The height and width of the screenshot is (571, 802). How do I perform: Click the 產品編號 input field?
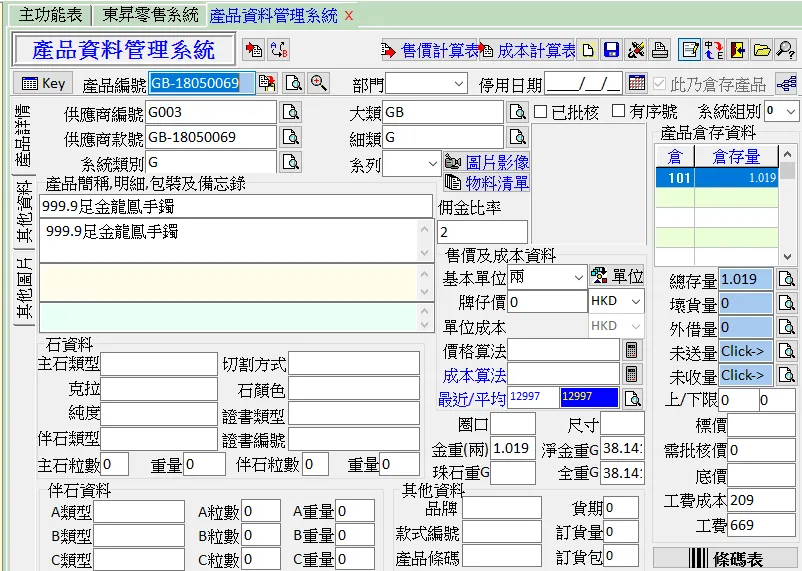coord(202,83)
